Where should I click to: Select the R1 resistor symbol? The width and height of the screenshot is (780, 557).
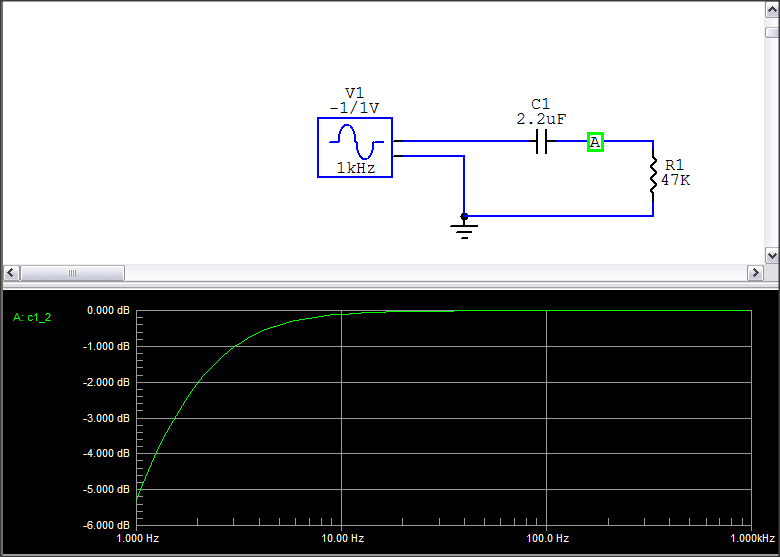pyautogui.click(x=653, y=175)
